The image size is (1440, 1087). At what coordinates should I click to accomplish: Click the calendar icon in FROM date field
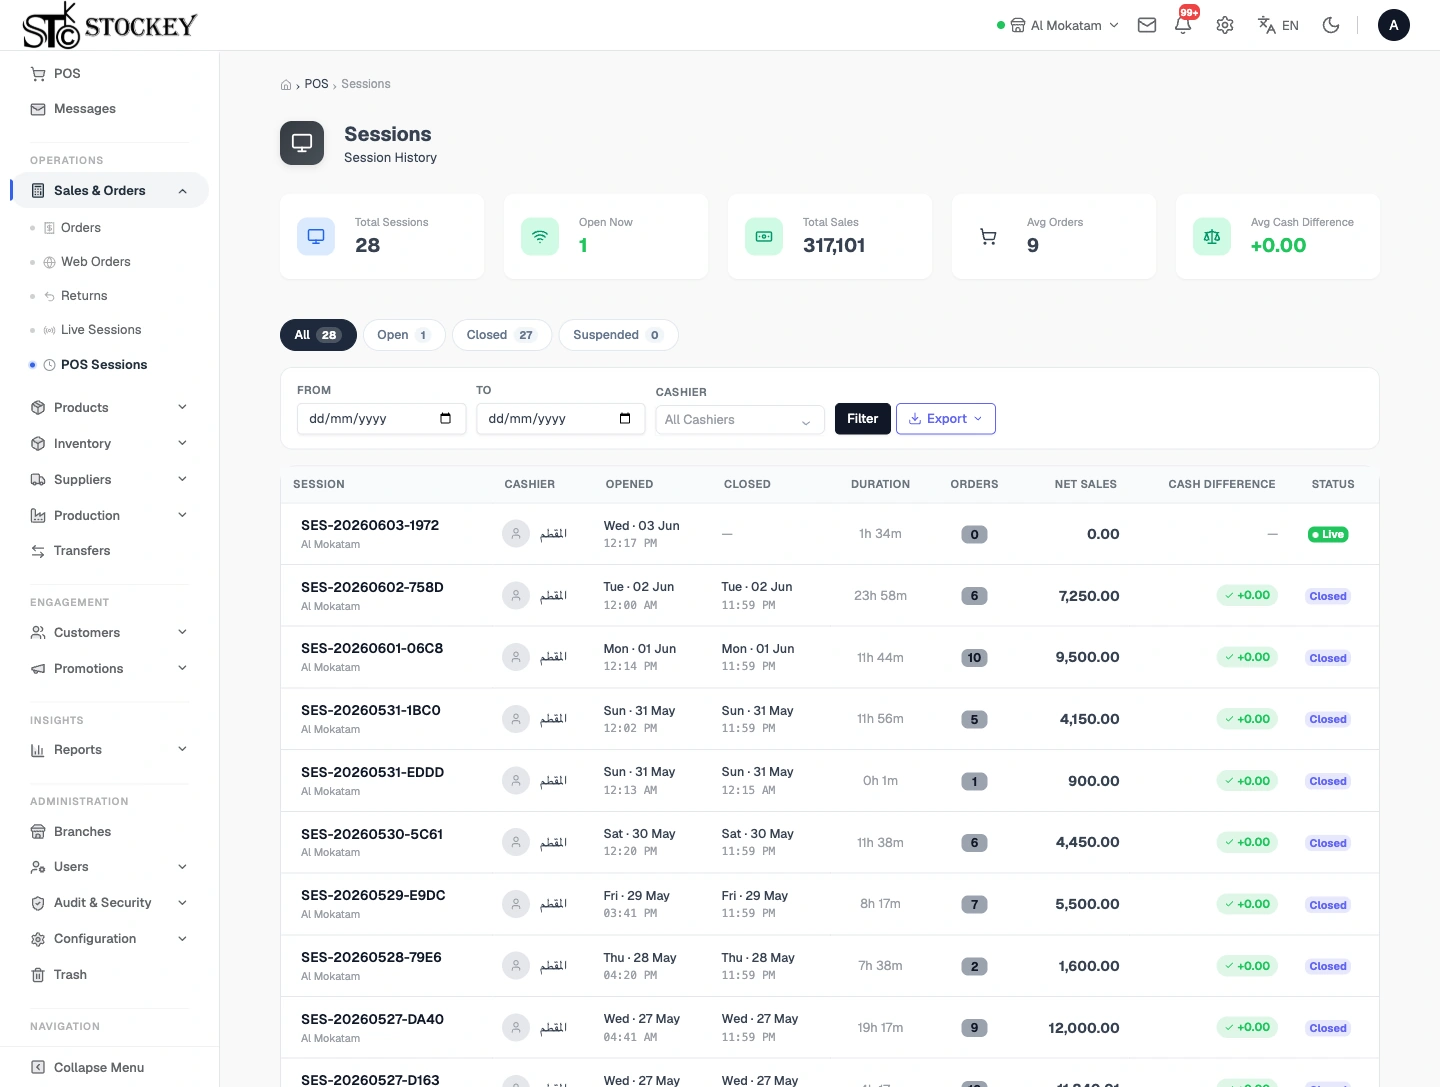446,418
